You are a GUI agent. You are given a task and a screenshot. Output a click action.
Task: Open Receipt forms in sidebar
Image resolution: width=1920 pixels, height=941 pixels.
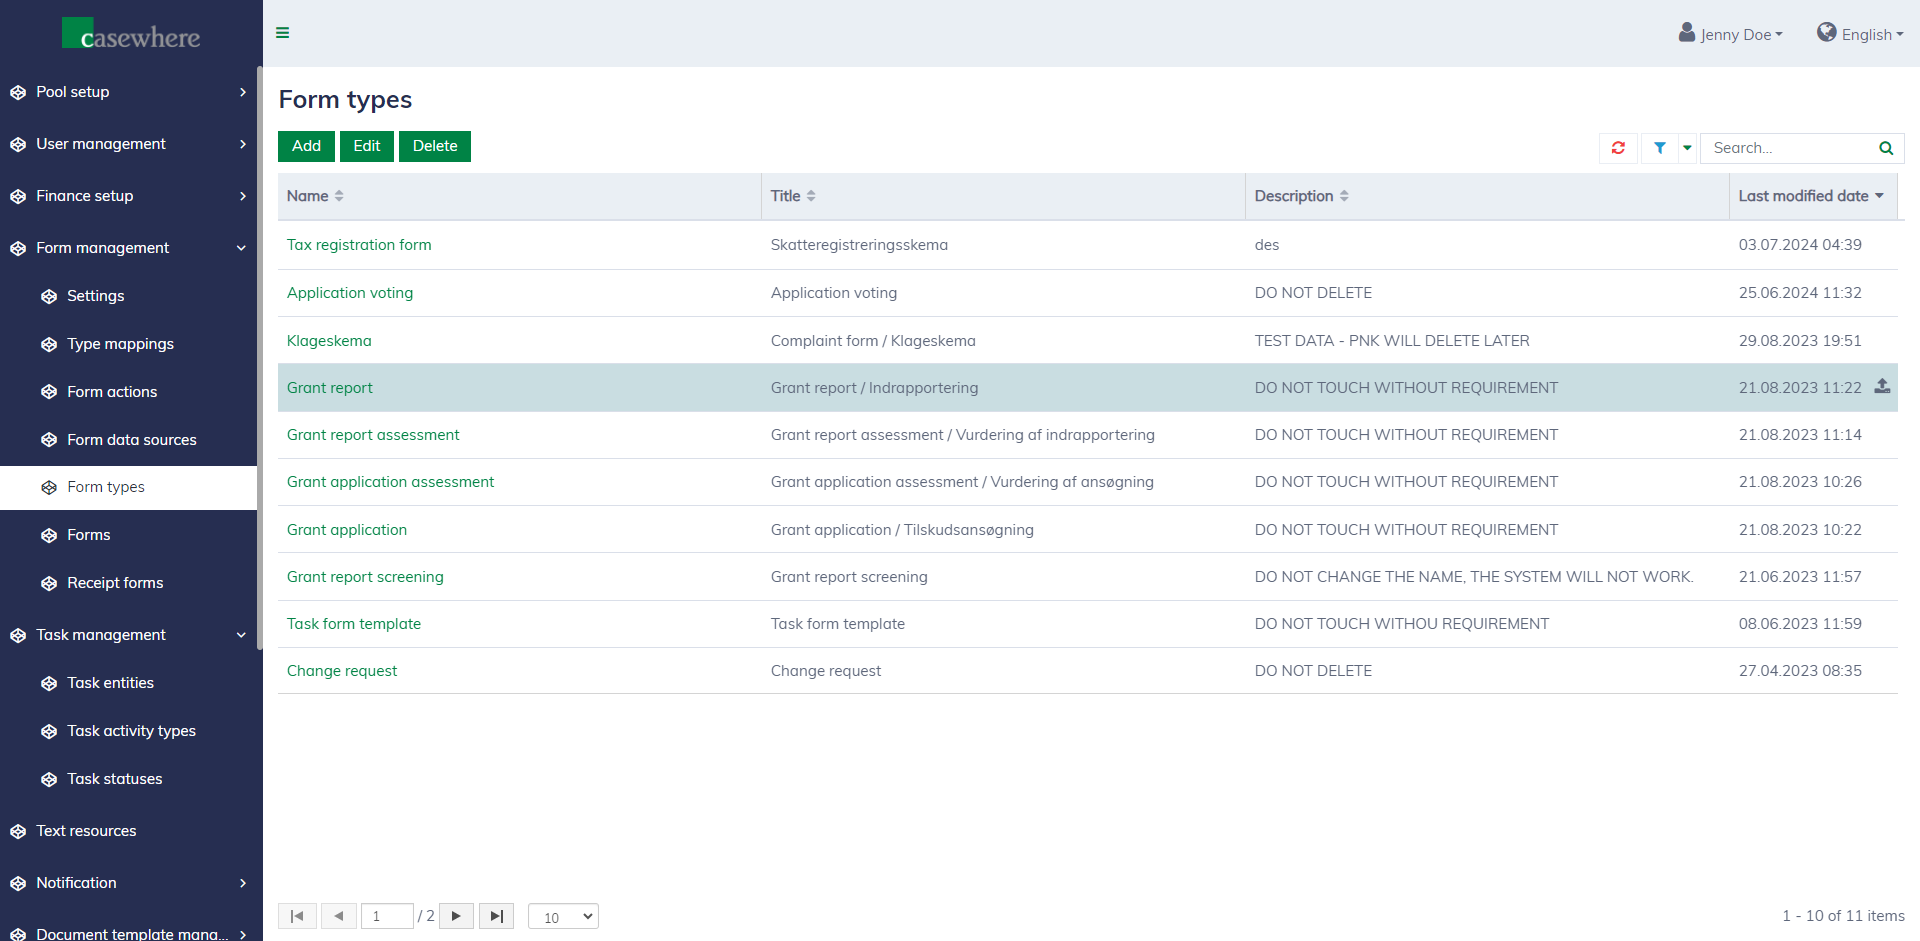tap(115, 583)
